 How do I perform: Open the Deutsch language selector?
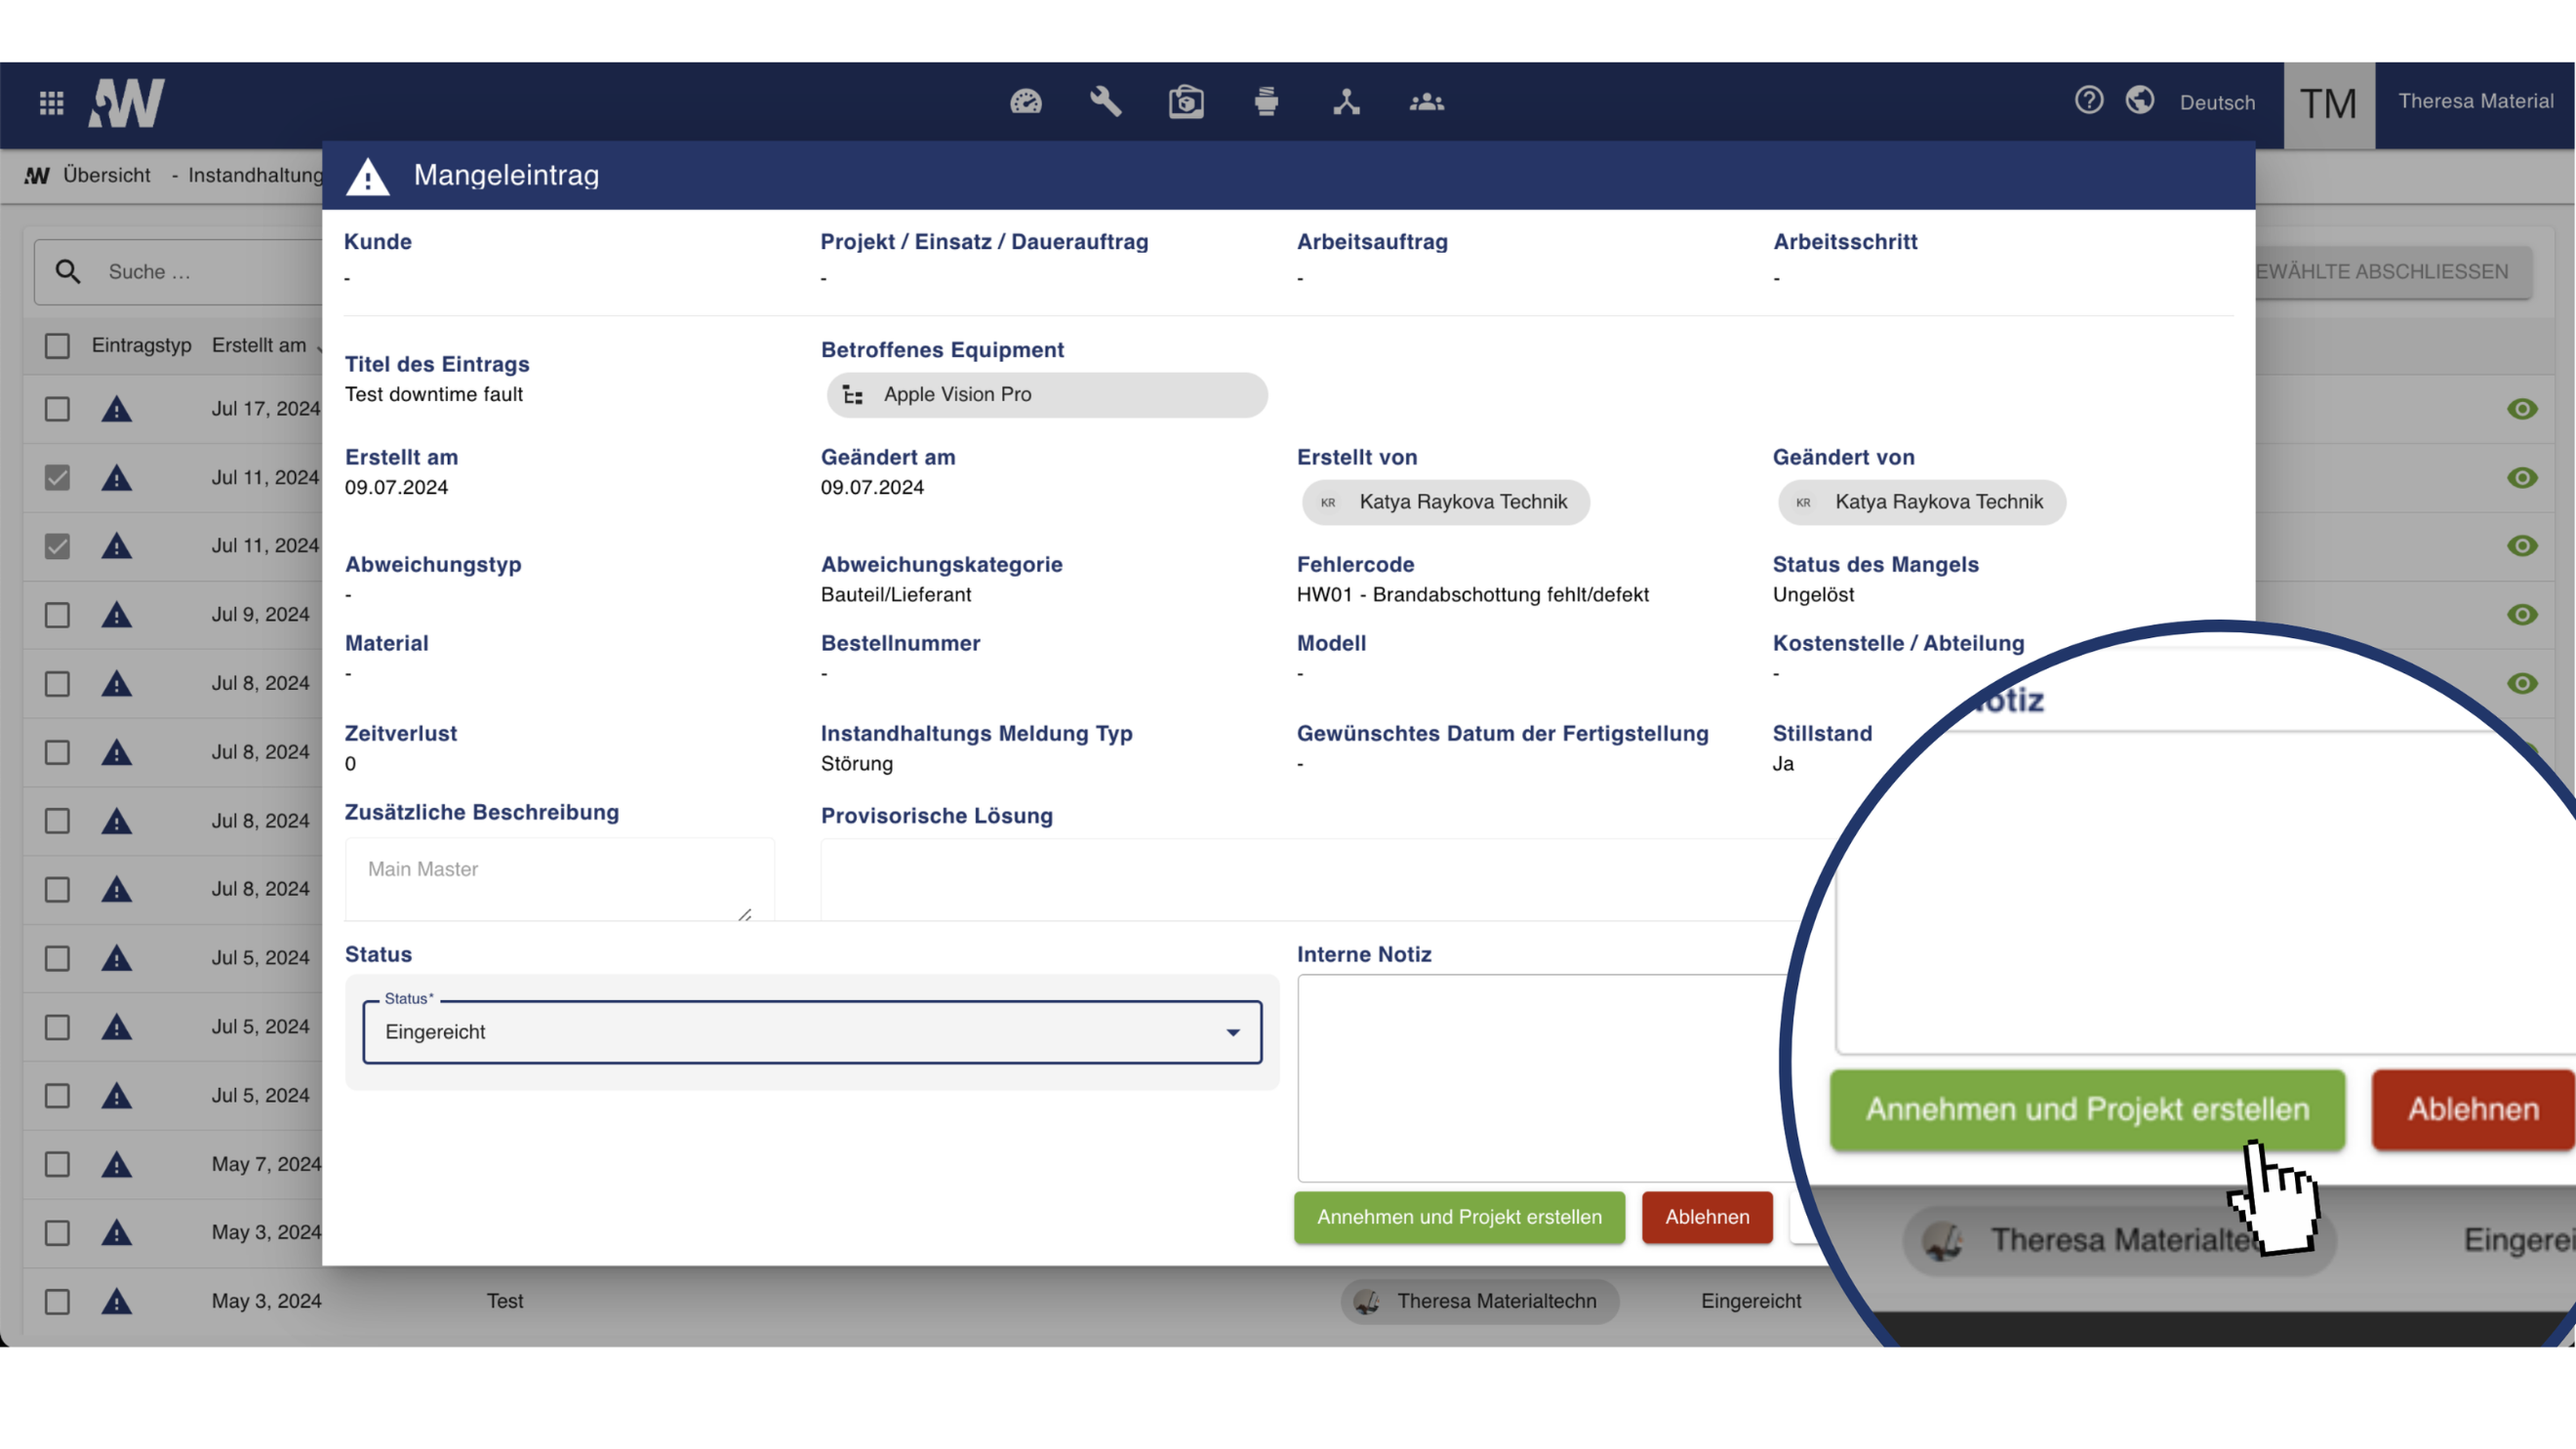pos(2218,102)
